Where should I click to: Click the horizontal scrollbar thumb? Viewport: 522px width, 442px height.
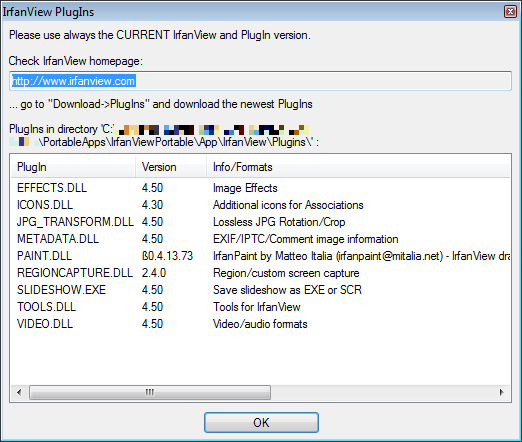point(150,392)
